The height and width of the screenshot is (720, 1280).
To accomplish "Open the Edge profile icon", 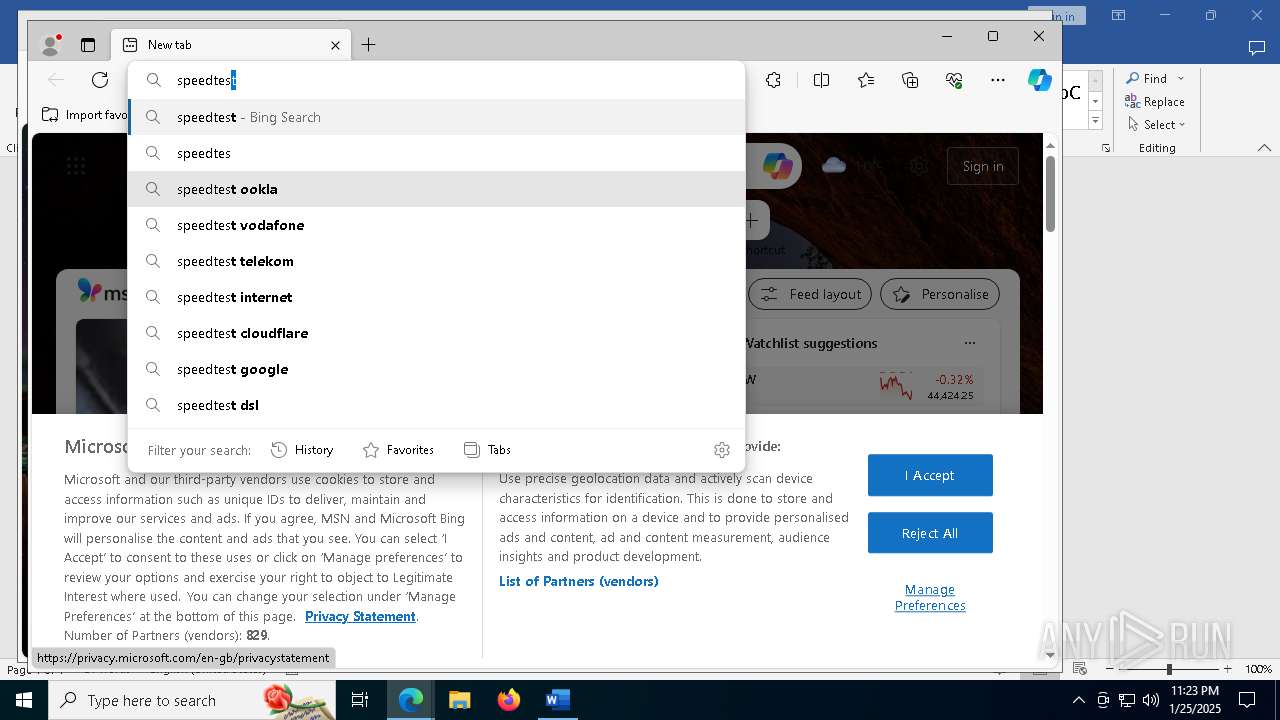I will coord(50,45).
